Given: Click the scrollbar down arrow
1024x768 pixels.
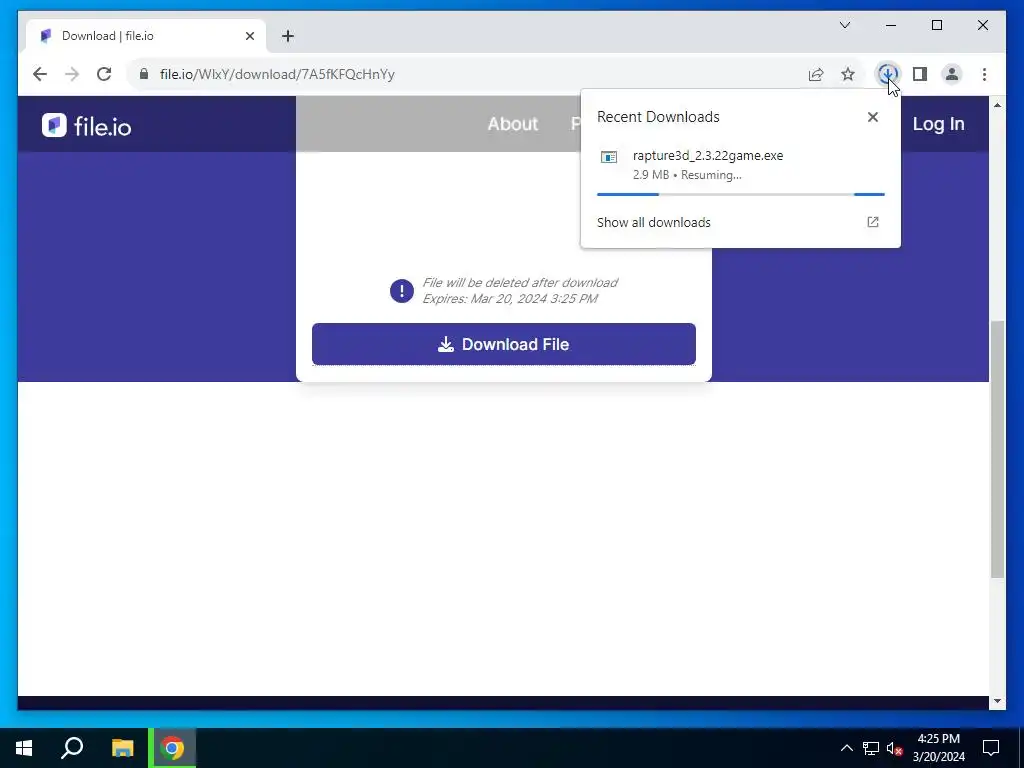Looking at the screenshot, I should [x=997, y=701].
